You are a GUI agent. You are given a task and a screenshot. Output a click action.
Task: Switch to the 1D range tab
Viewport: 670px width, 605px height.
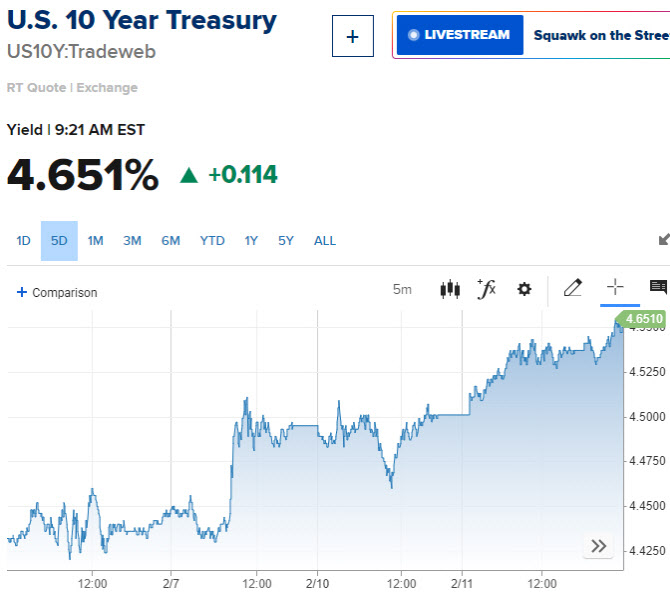click(24, 241)
